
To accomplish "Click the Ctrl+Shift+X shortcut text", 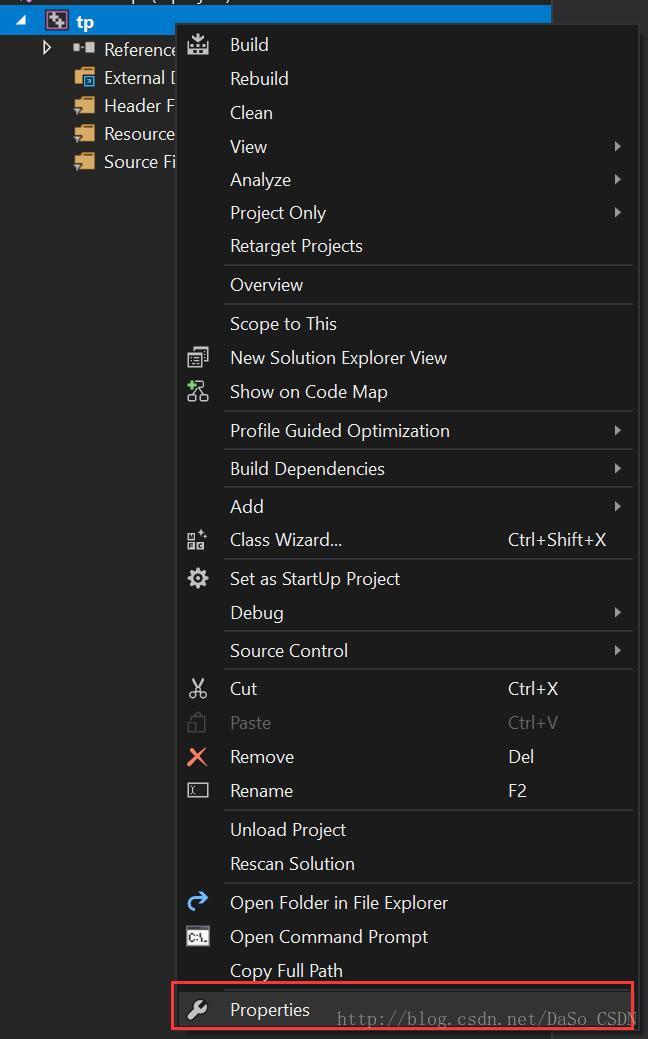I will pos(557,540).
